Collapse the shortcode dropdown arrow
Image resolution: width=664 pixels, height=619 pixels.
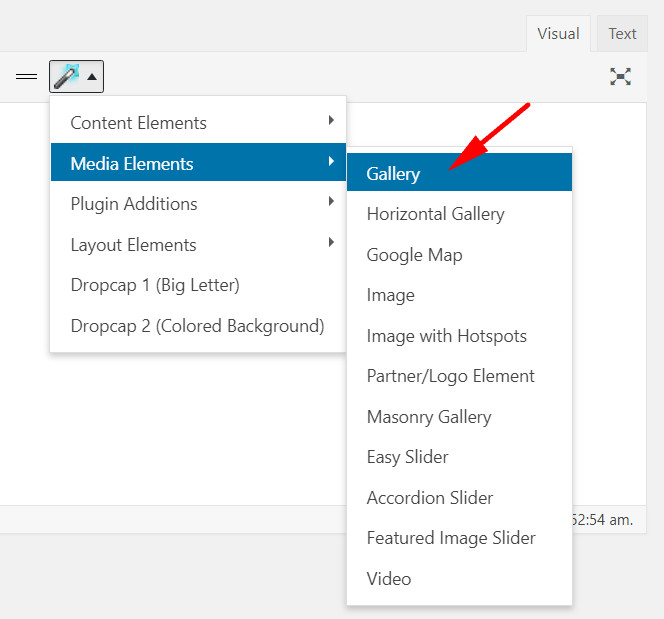(92, 77)
